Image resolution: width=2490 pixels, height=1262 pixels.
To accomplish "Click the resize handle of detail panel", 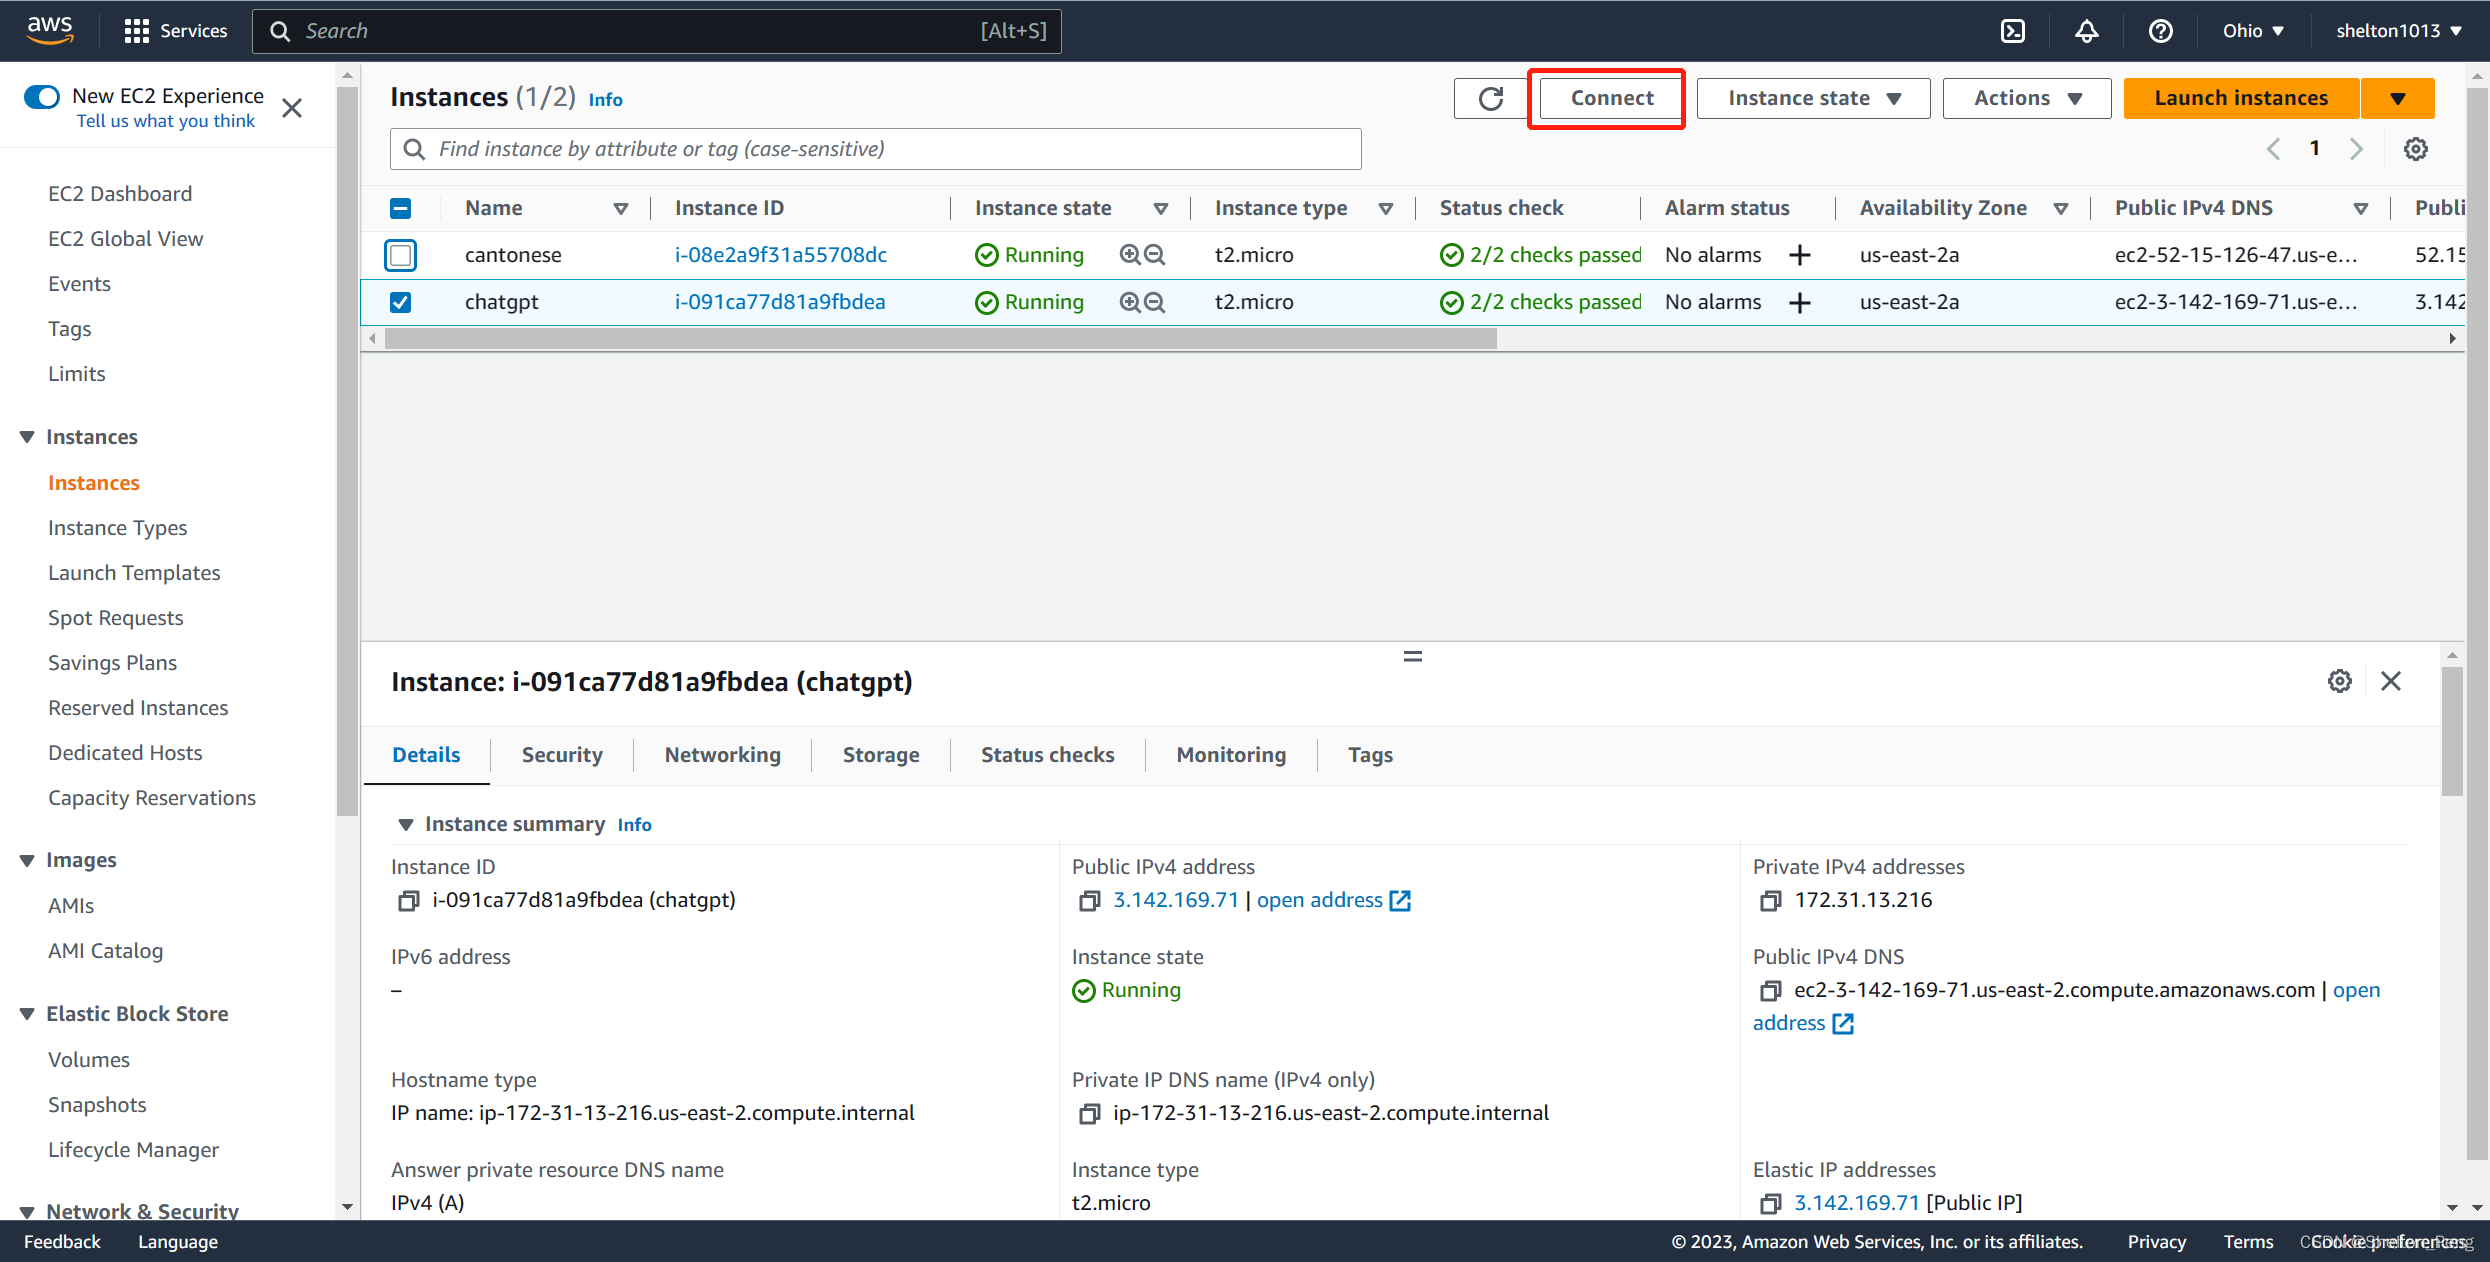I will click(1412, 657).
